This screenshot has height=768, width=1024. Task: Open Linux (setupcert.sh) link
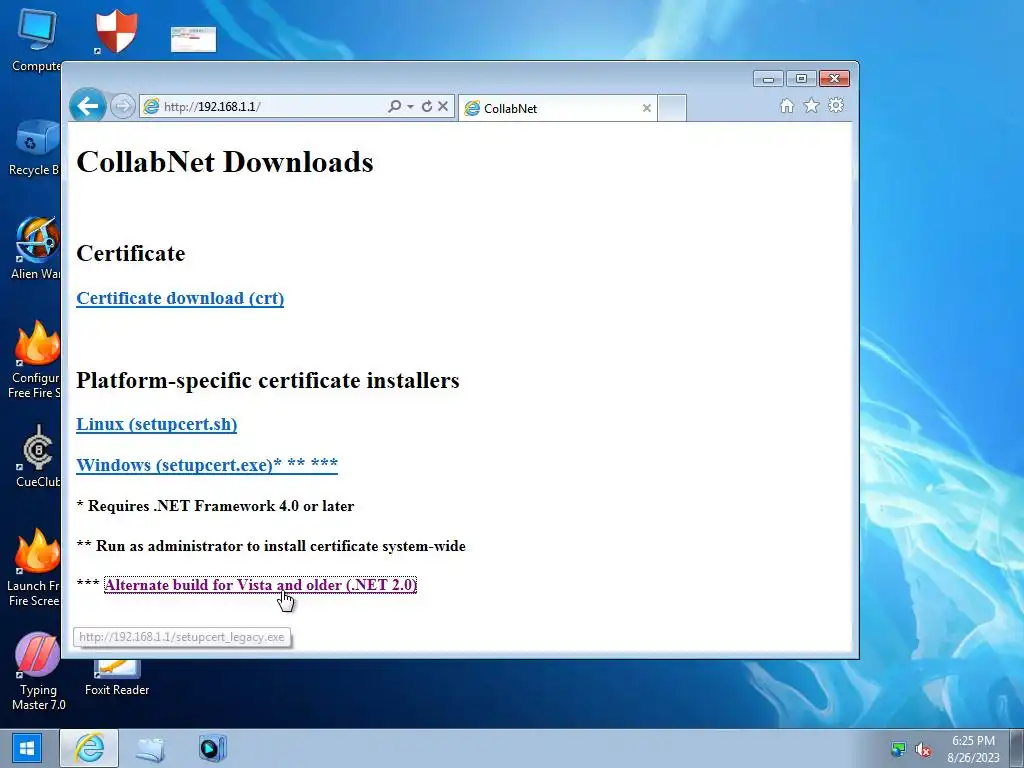point(157,424)
